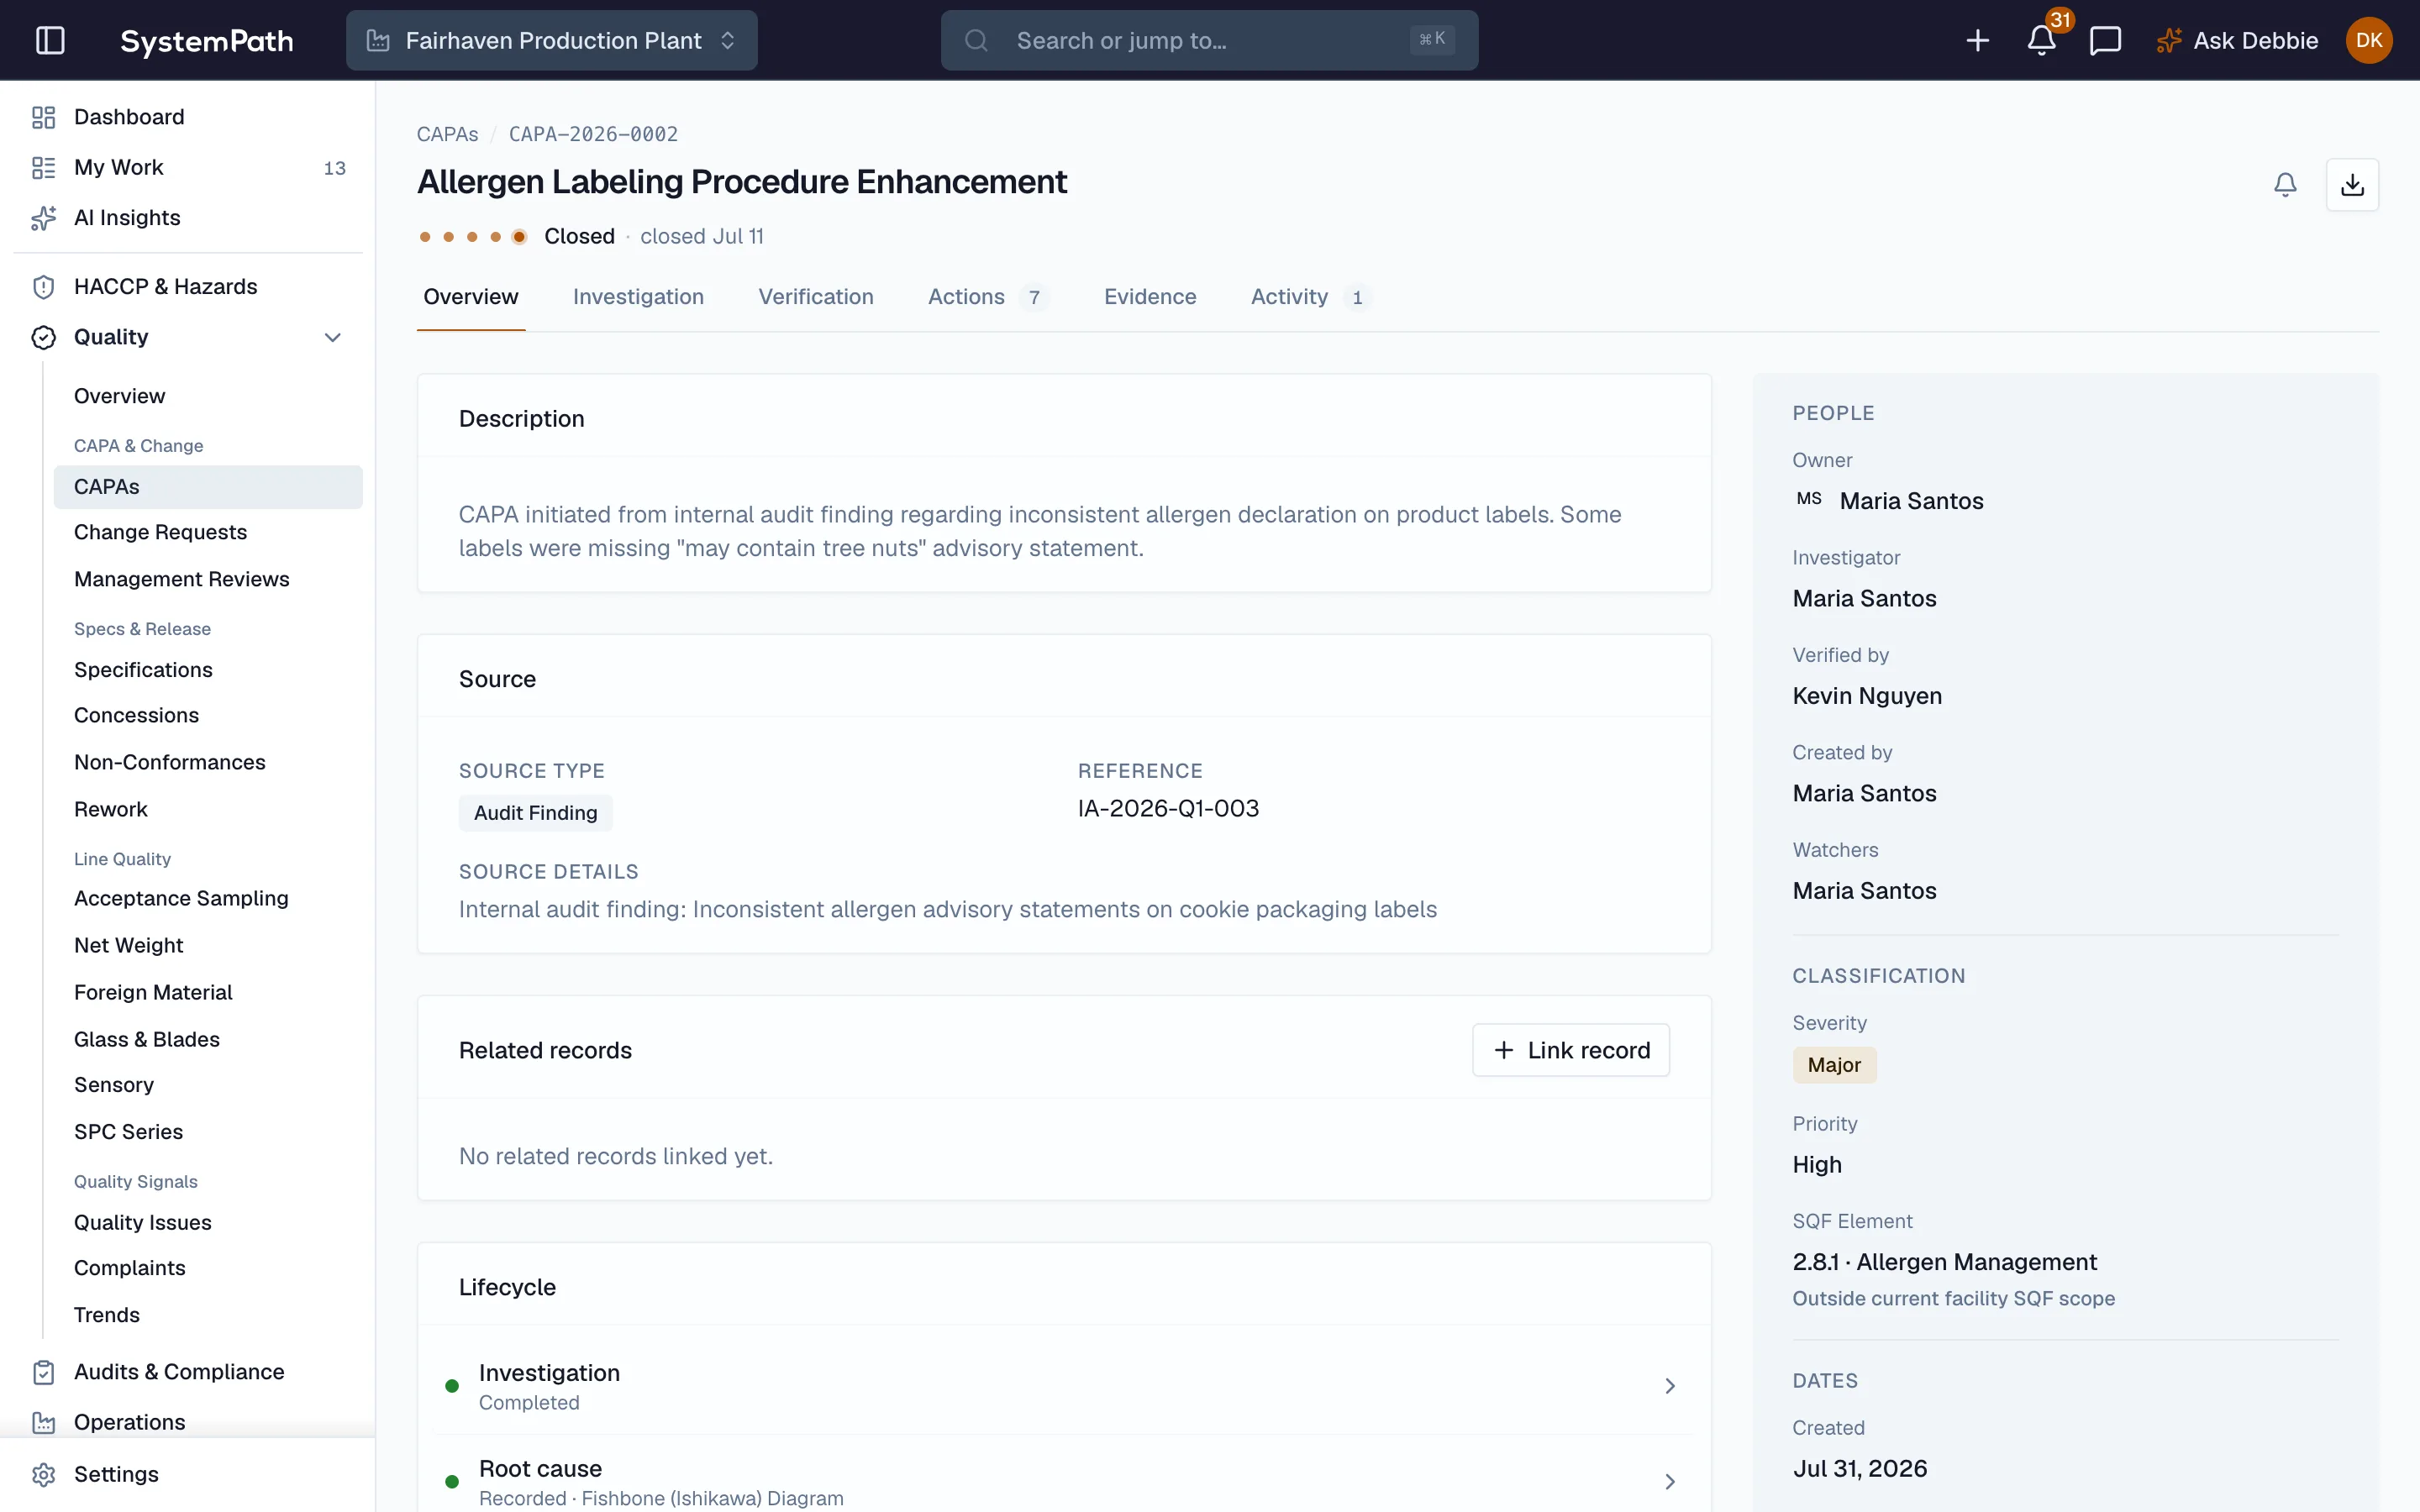Focus the Search or jump to field
Screen dimensions: 2420x1512
click(1209, 40)
